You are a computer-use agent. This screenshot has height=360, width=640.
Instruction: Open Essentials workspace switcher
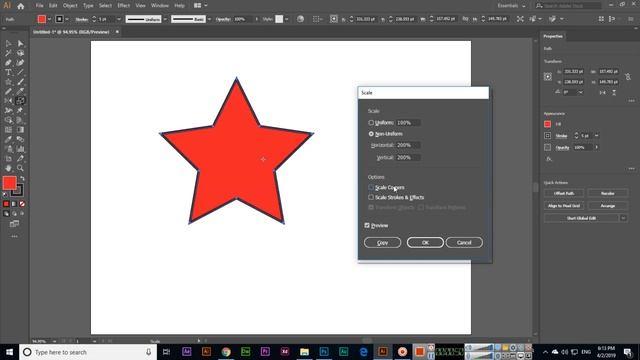(511, 6)
